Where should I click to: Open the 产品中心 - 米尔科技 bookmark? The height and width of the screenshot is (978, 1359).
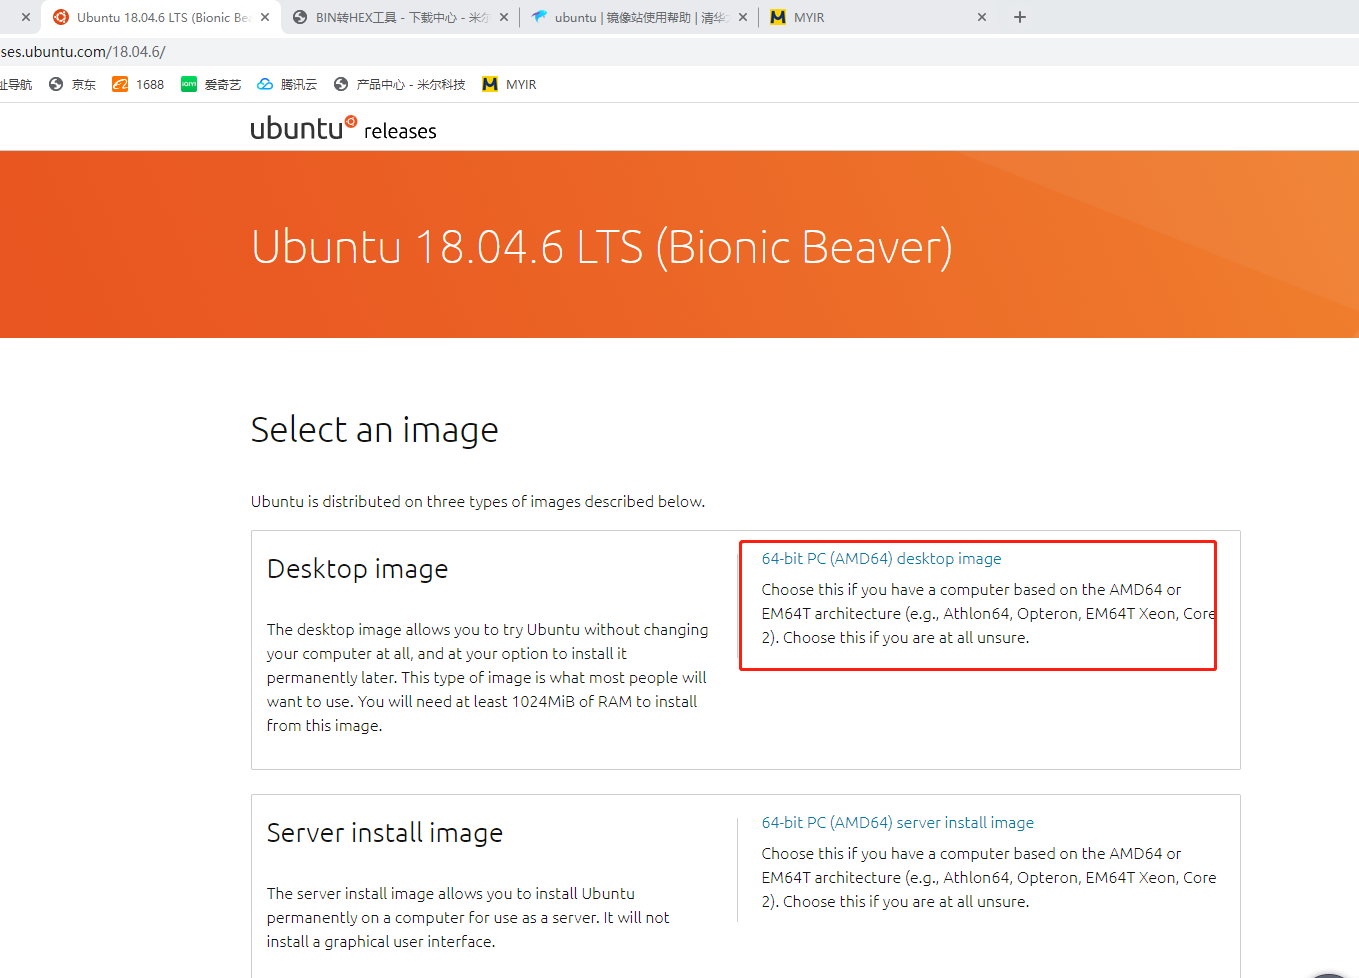click(400, 85)
